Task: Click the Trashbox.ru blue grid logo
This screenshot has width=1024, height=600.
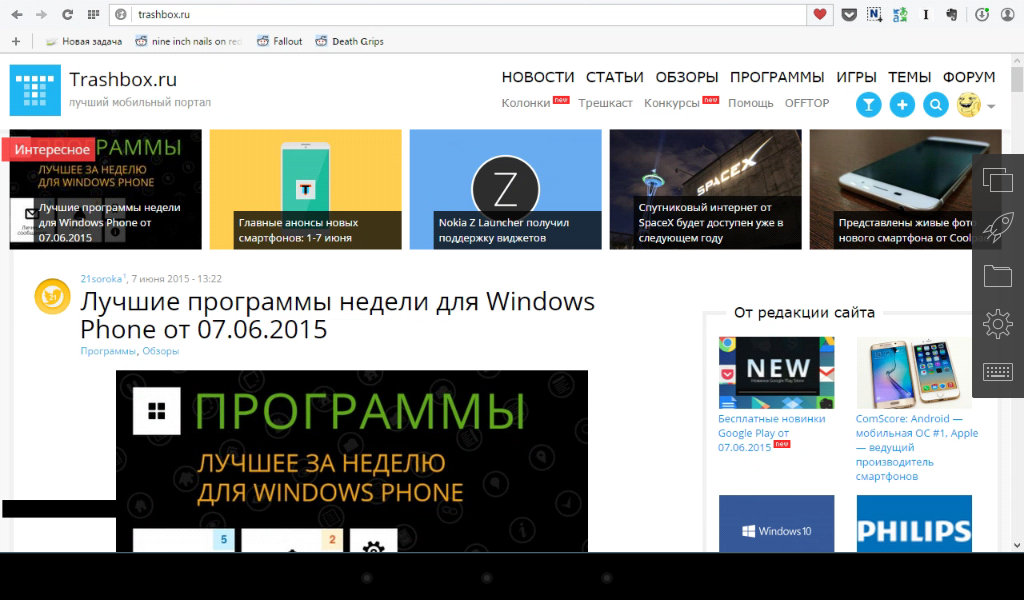Action: pyautogui.click(x=35, y=90)
